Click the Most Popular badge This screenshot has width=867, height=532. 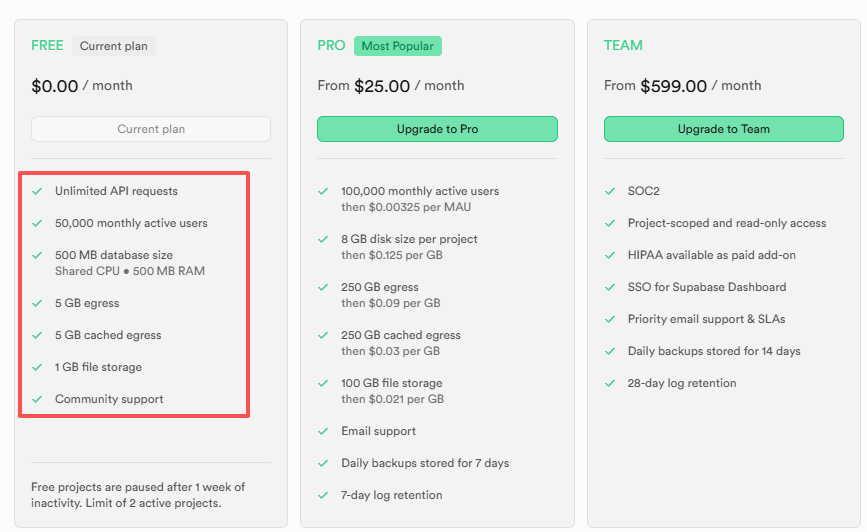click(x=397, y=46)
